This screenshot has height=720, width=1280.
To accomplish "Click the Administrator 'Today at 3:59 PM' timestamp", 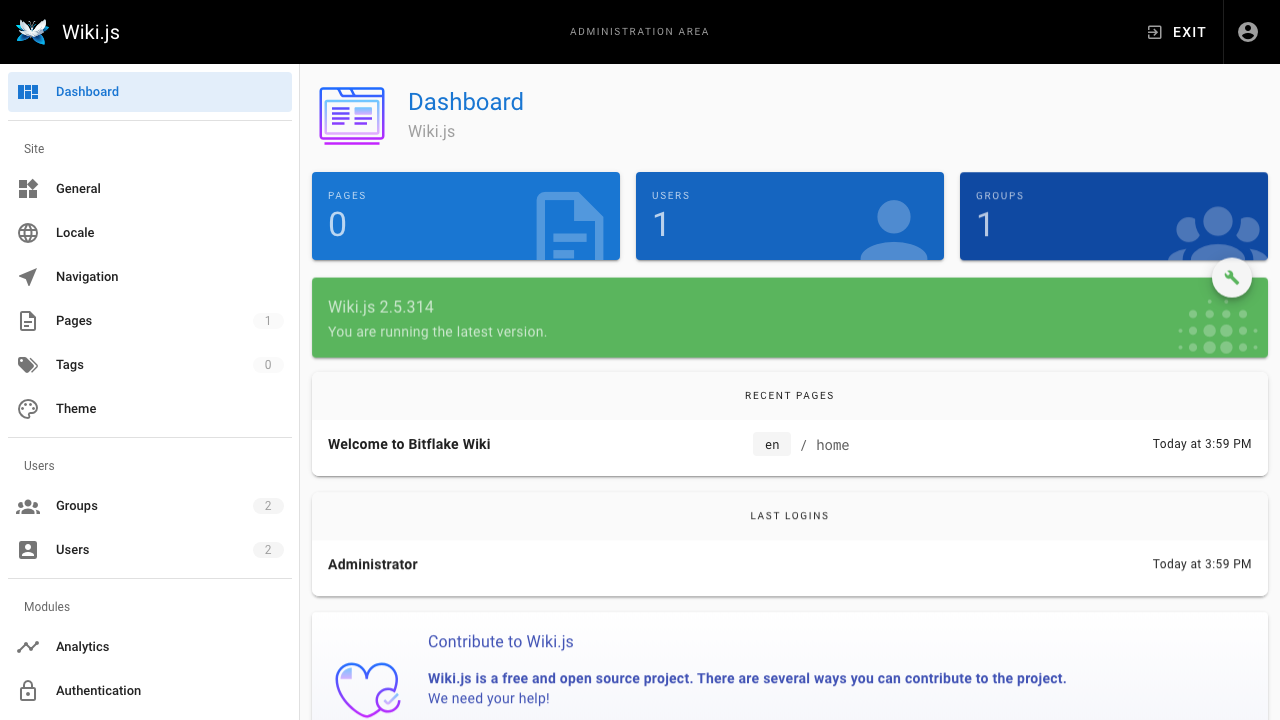I will (x=1202, y=564).
